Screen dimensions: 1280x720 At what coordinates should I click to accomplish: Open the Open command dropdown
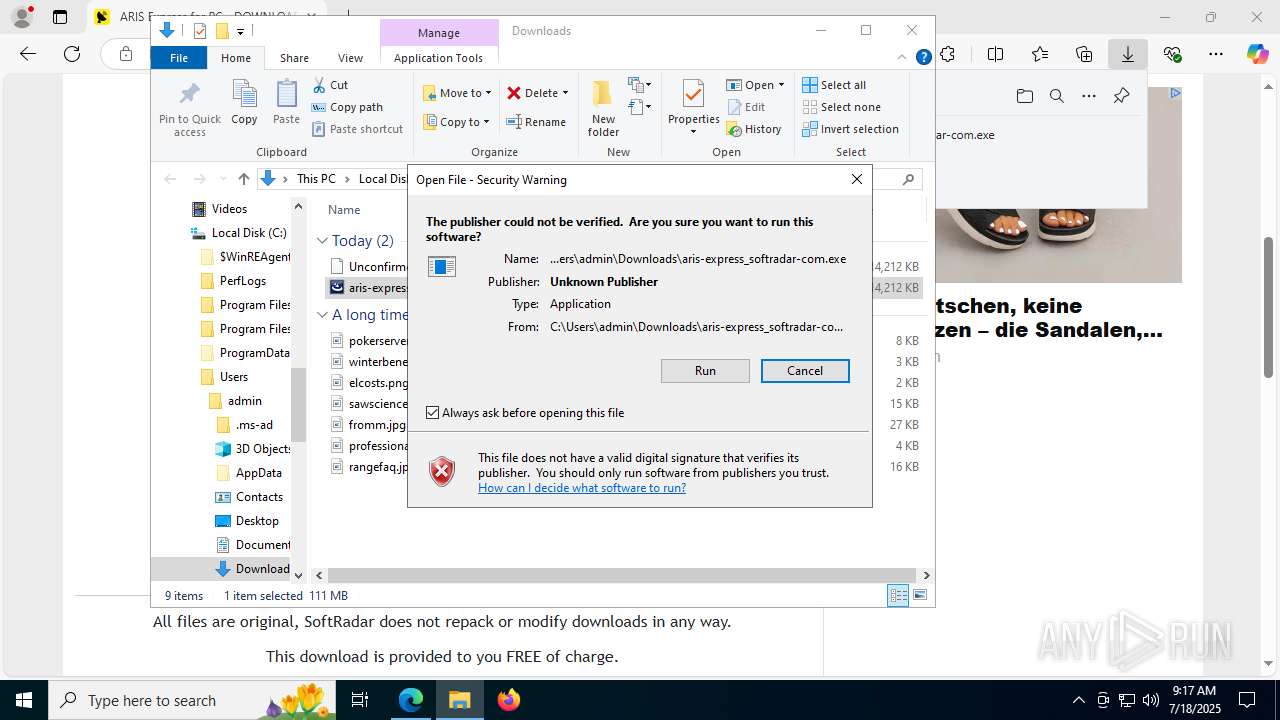click(x=781, y=85)
